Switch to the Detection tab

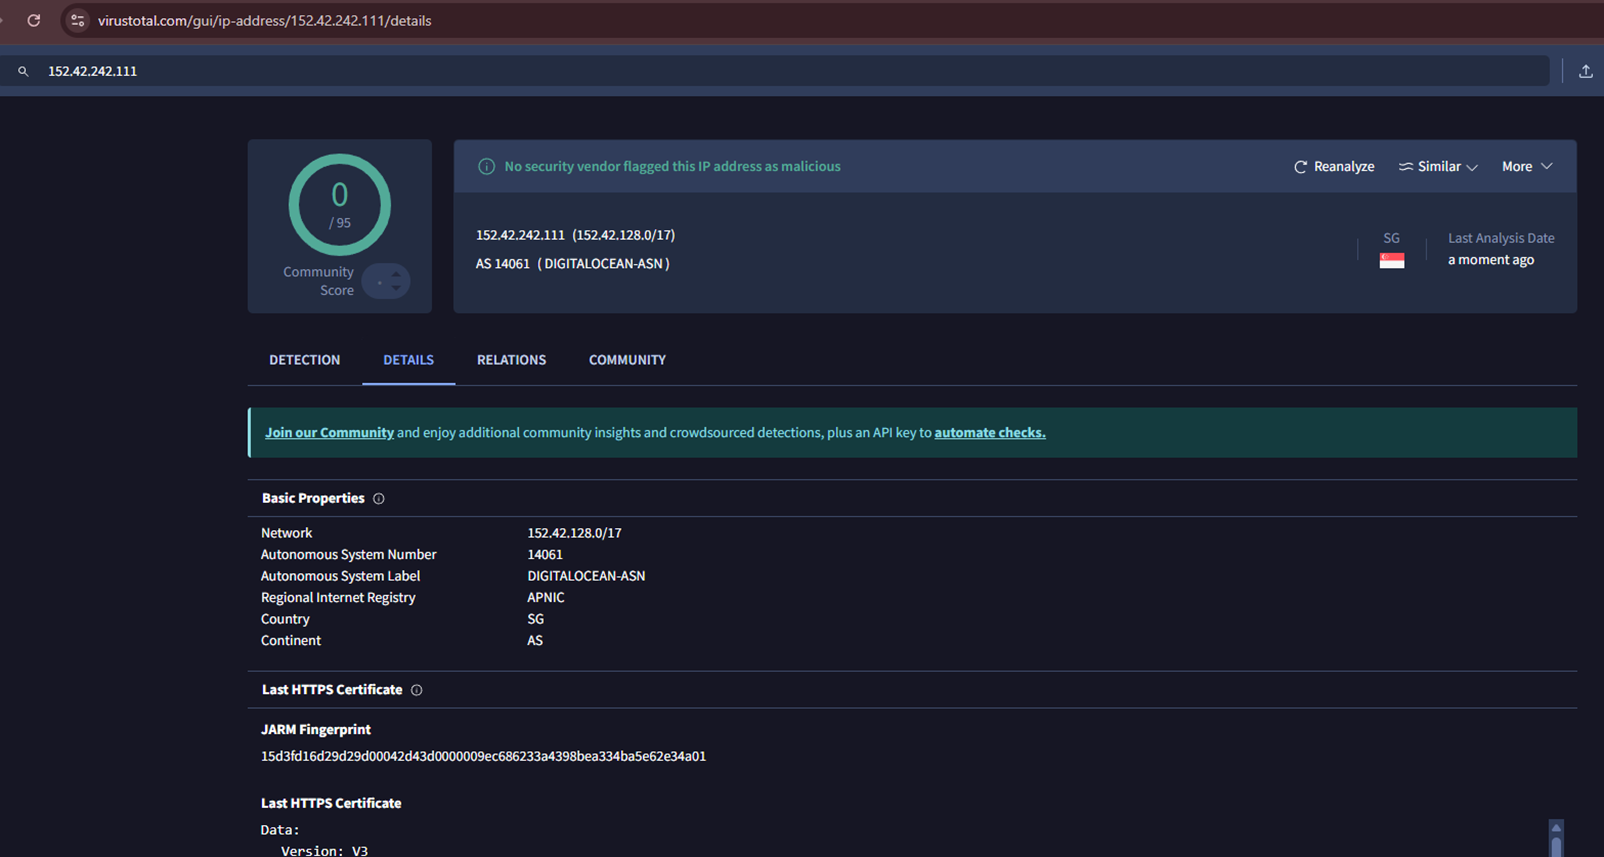pyautogui.click(x=304, y=360)
